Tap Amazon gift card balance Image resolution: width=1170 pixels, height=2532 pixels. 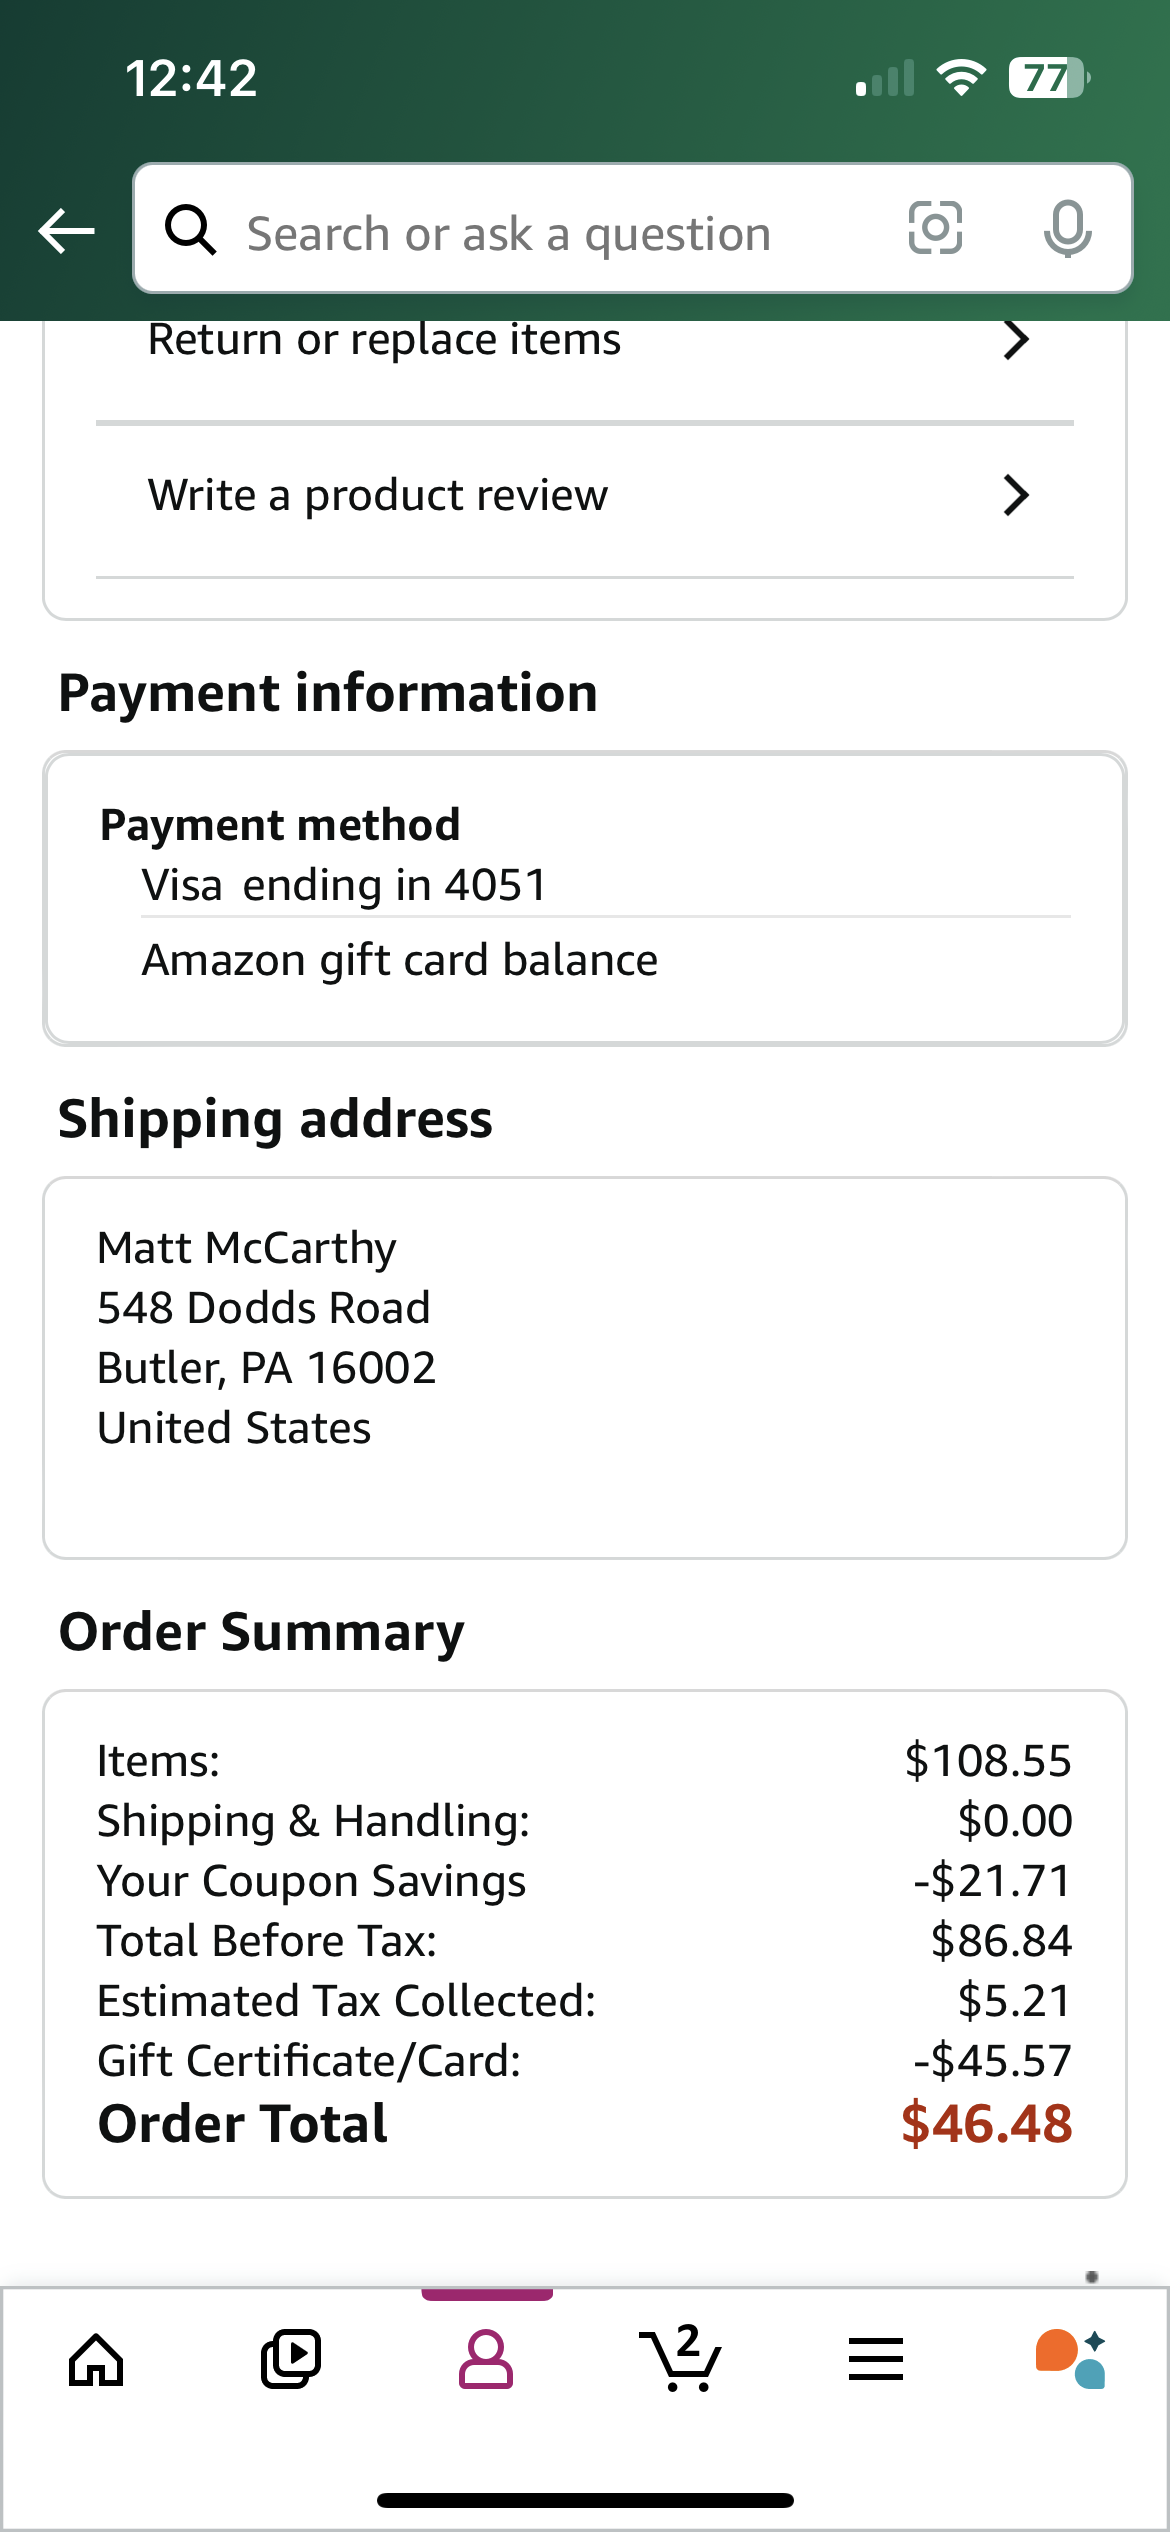(x=400, y=960)
